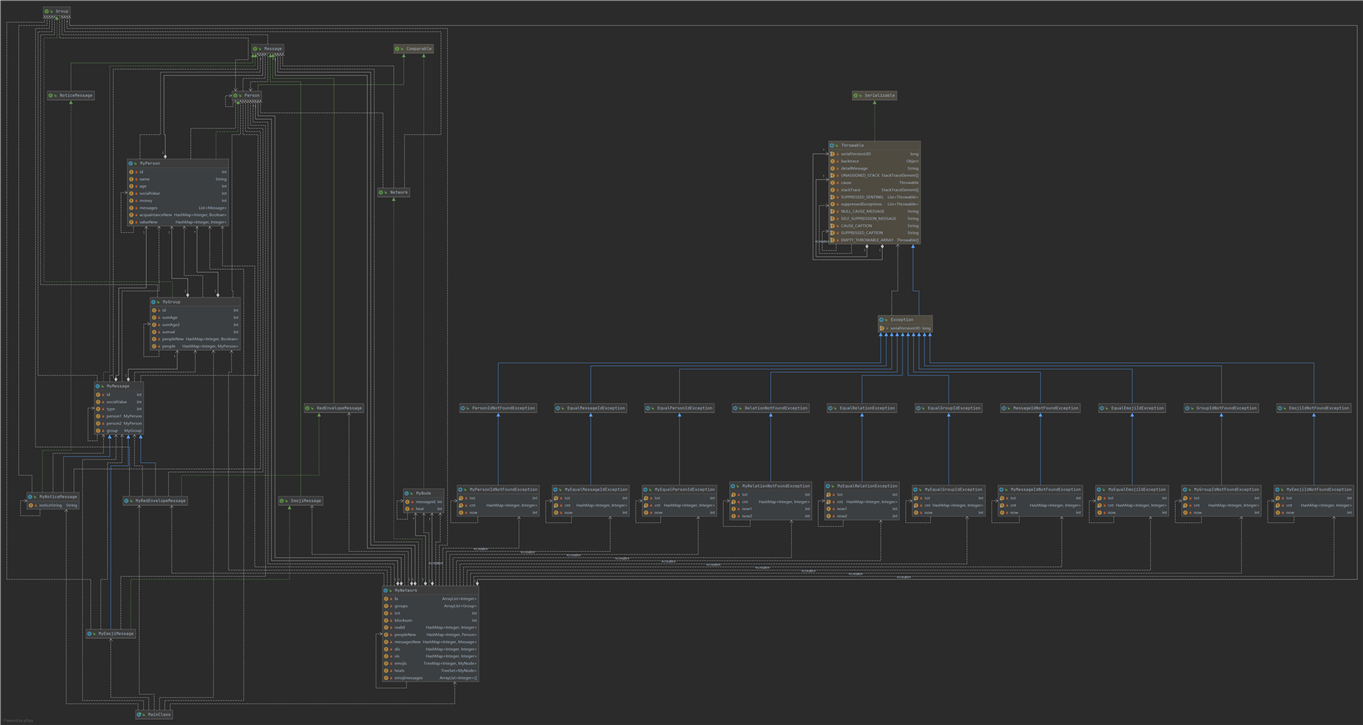Select the MyMessageIdNotFoundException class header
The width and height of the screenshot is (1363, 725).
tap(1040, 490)
